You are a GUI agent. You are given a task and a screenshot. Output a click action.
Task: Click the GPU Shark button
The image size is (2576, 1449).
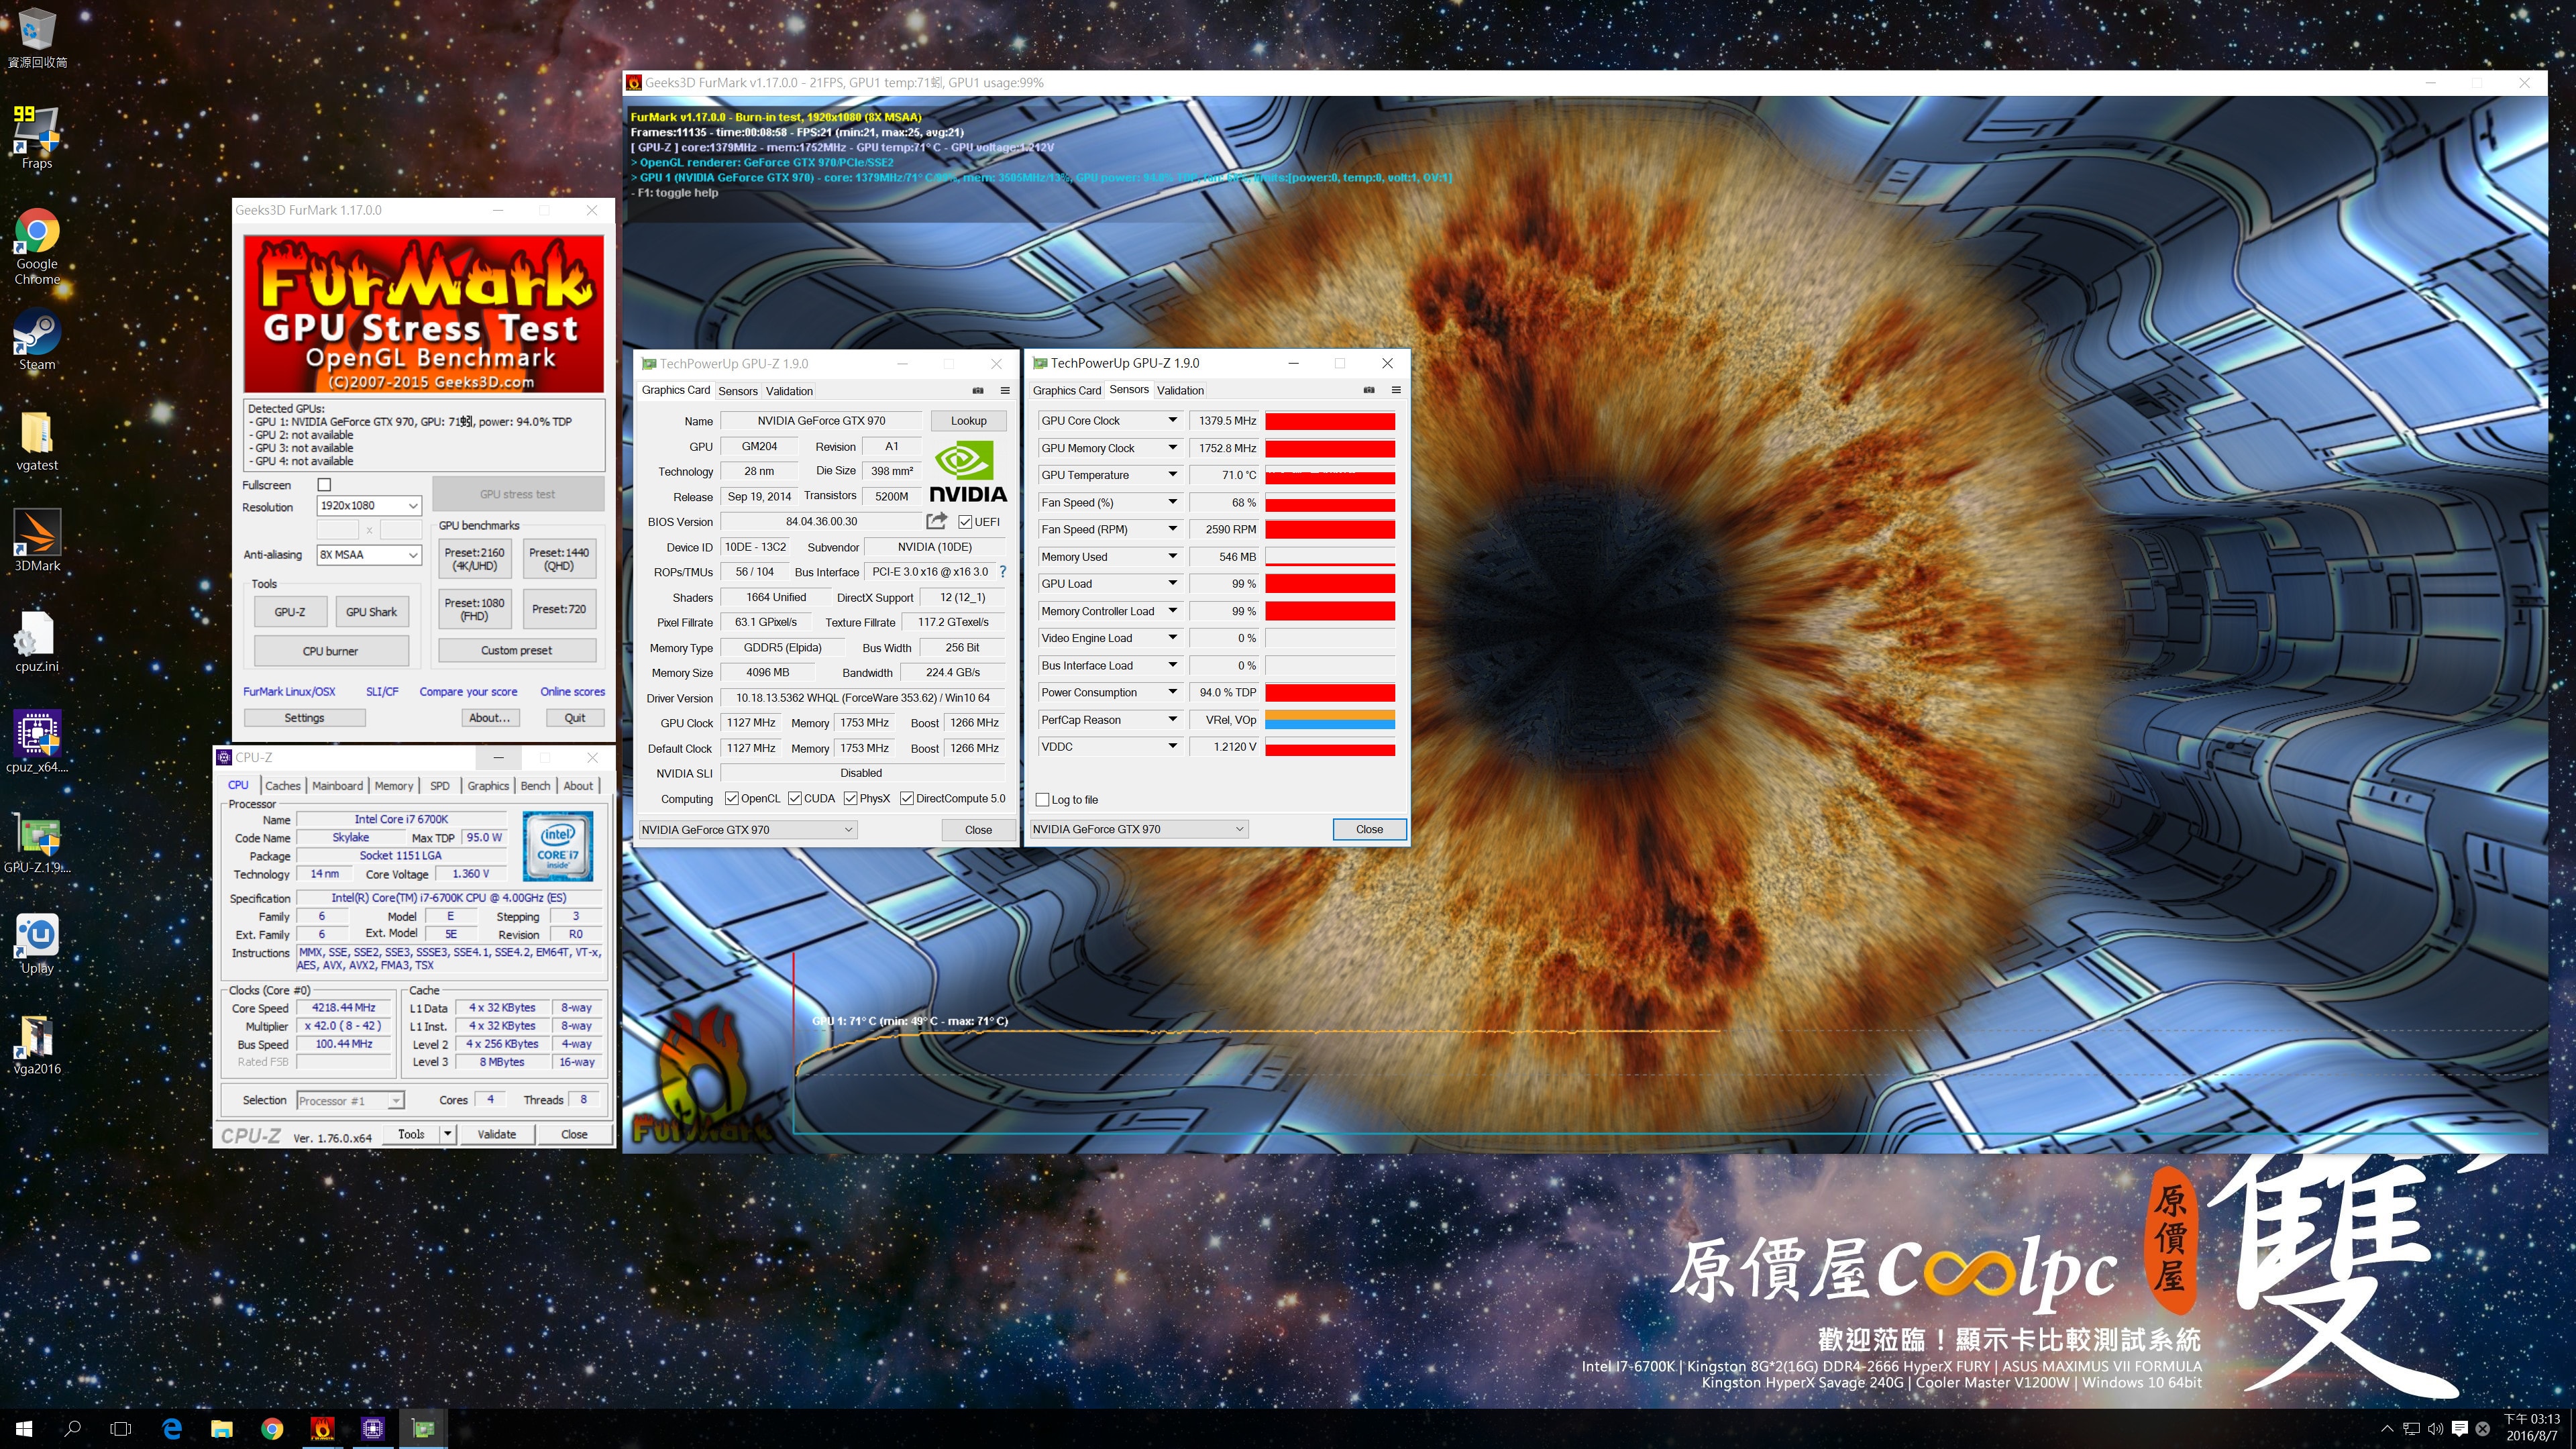[371, 612]
